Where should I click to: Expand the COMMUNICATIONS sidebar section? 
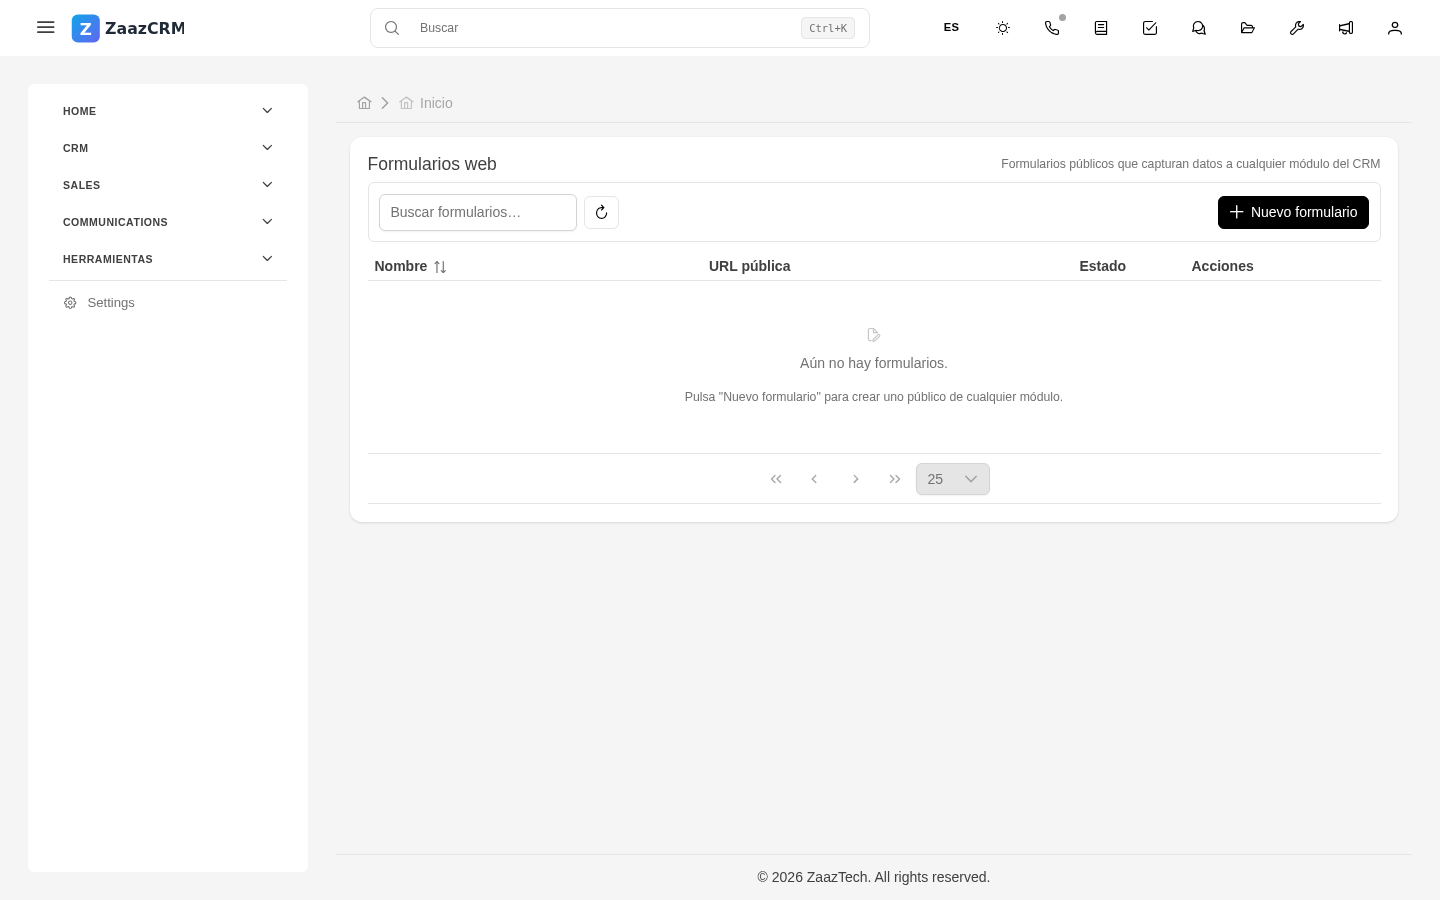tap(168, 222)
